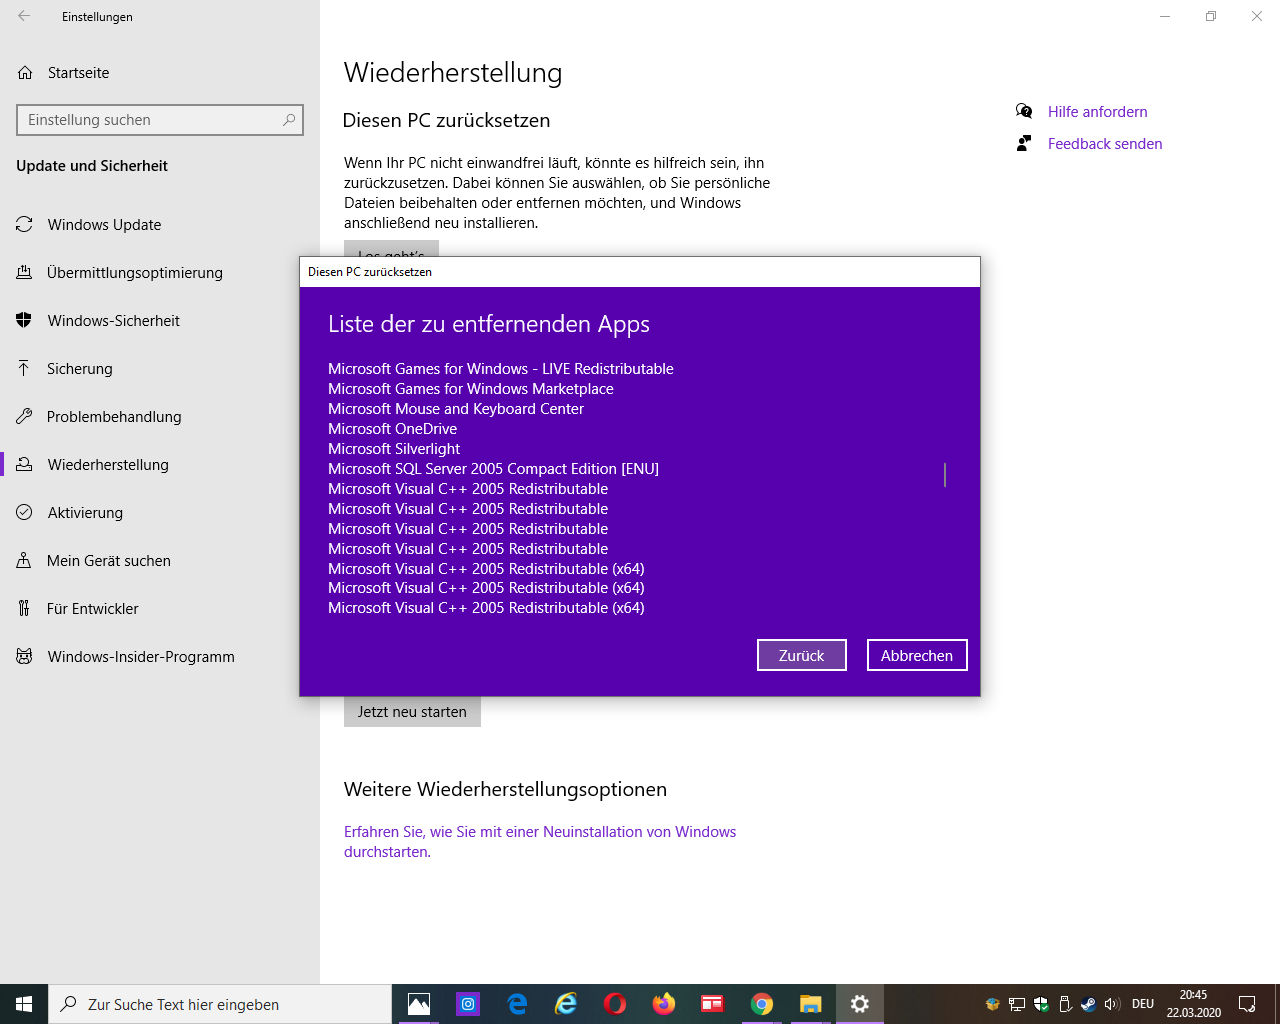The width and height of the screenshot is (1280, 1024).
Task: Launch Internet Explorer from taskbar
Action: pyautogui.click(x=566, y=1004)
